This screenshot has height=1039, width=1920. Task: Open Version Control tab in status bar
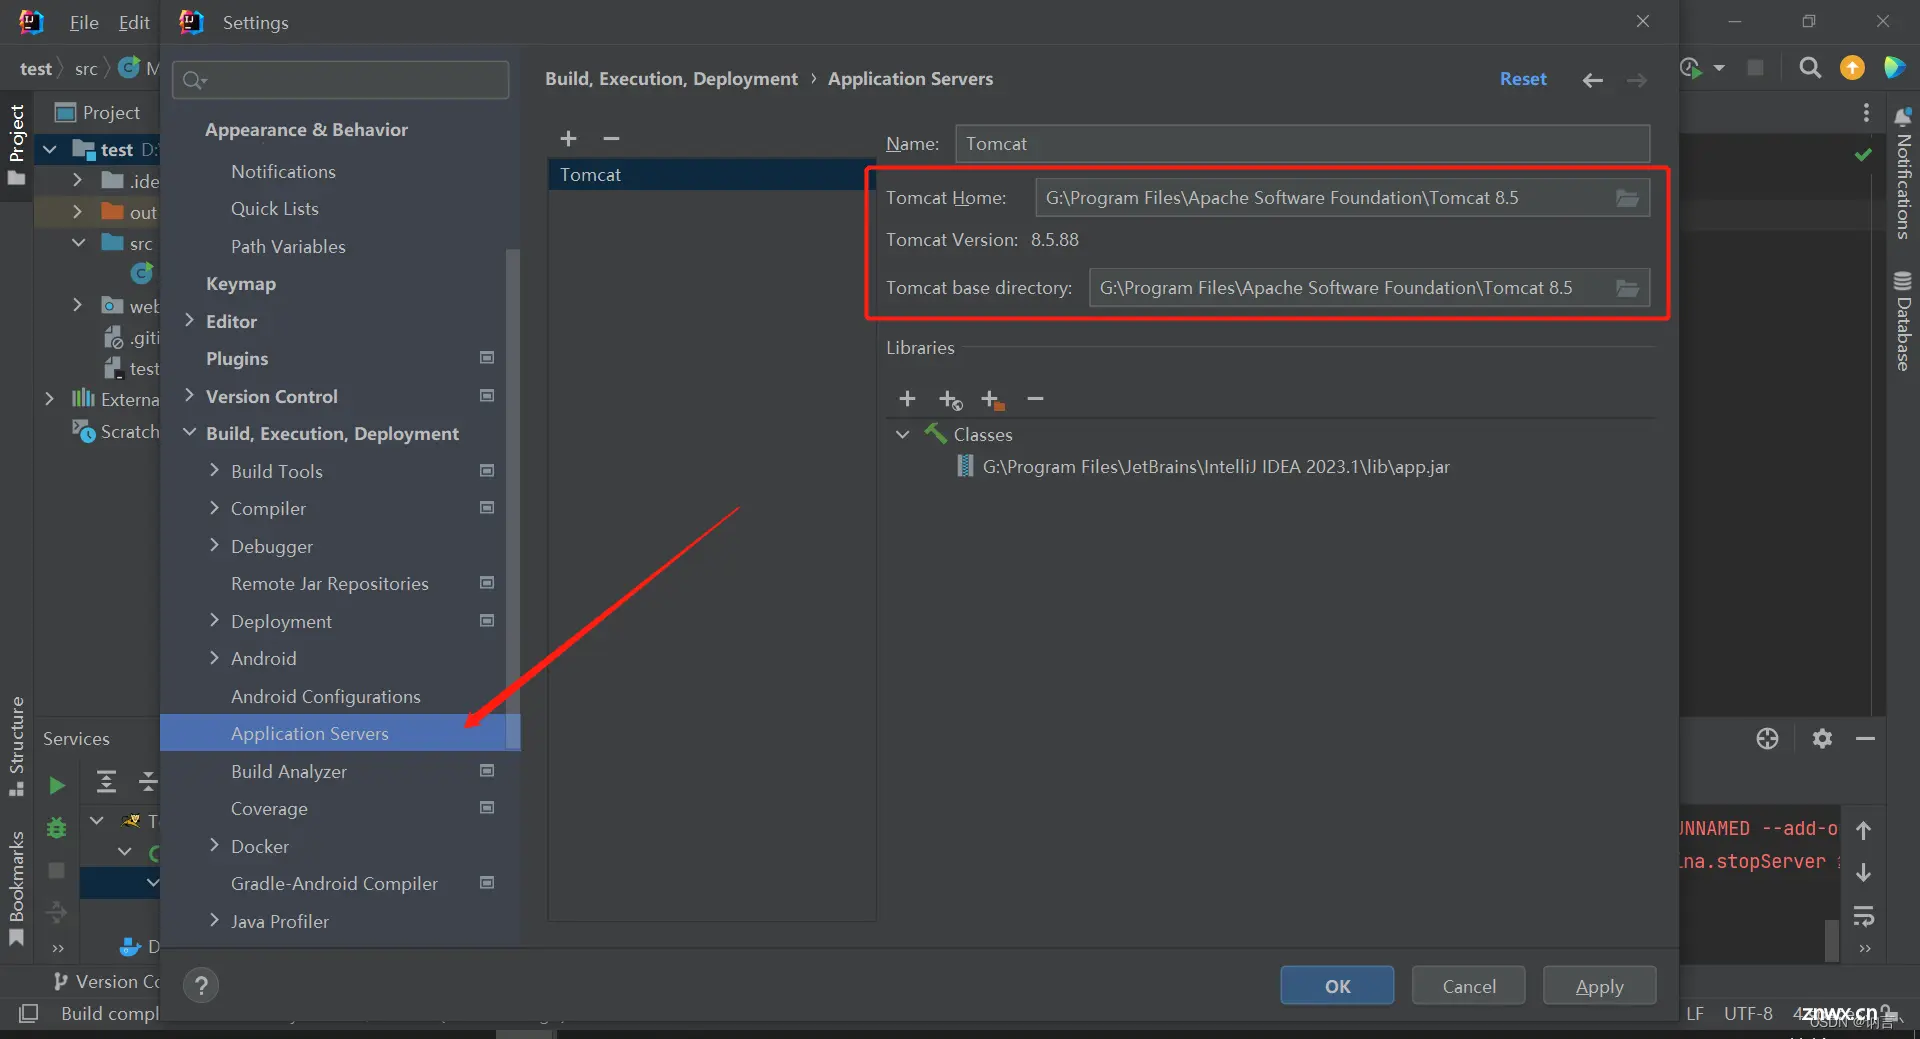pyautogui.click(x=107, y=982)
